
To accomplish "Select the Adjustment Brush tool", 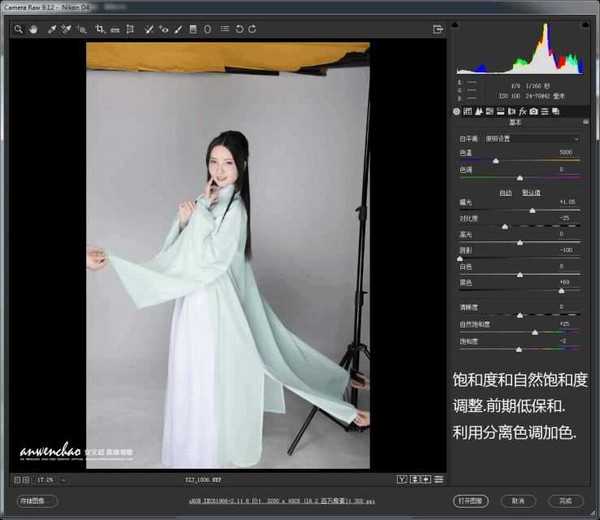I will (x=178, y=30).
